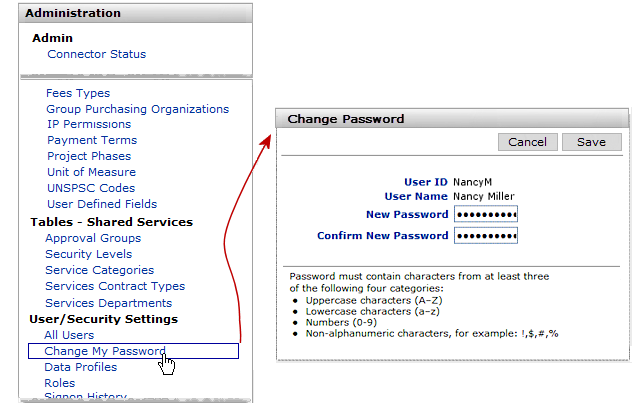The width and height of the screenshot is (633, 408).
Task: Open Fees Types table
Action: click(78, 92)
